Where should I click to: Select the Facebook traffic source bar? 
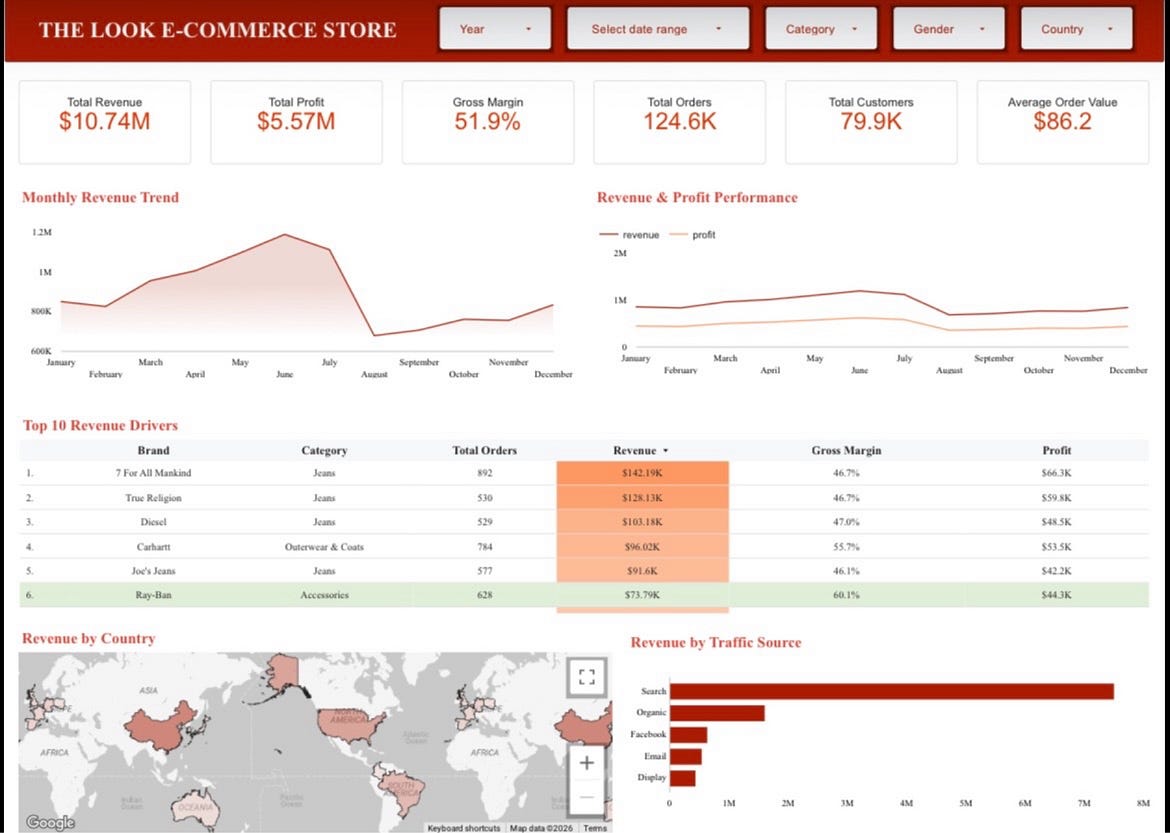click(688, 734)
